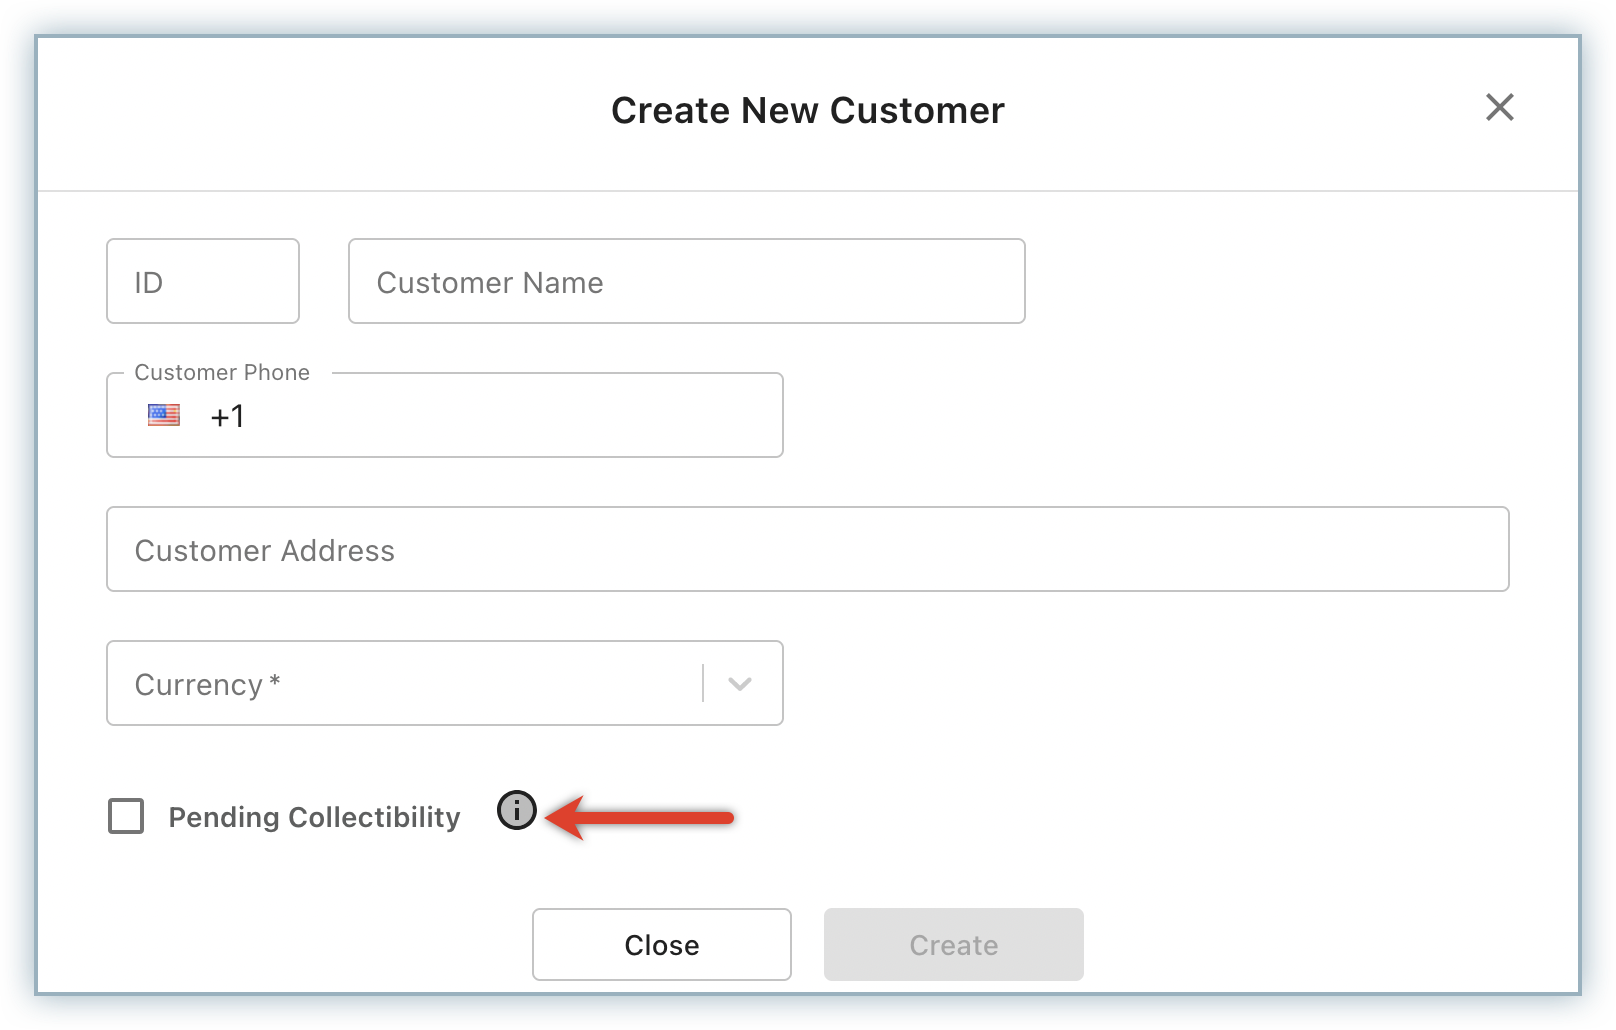Click the US flag country selector
Viewport: 1616px width, 1030px height.
164,415
